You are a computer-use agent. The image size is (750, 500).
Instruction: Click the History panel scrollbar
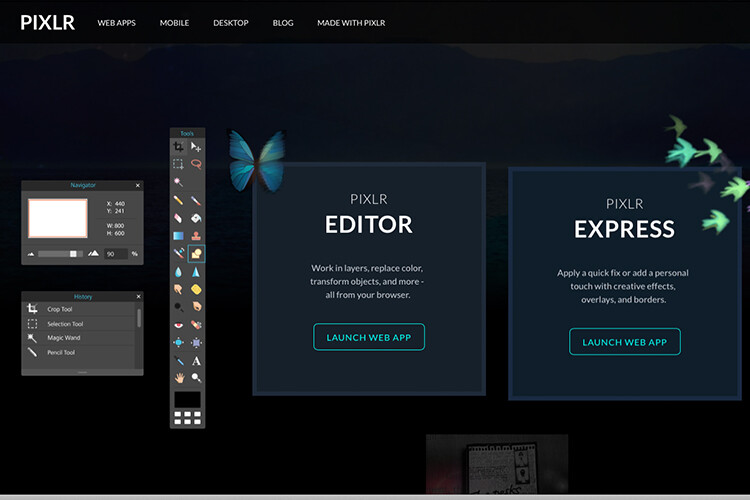coord(139,318)
